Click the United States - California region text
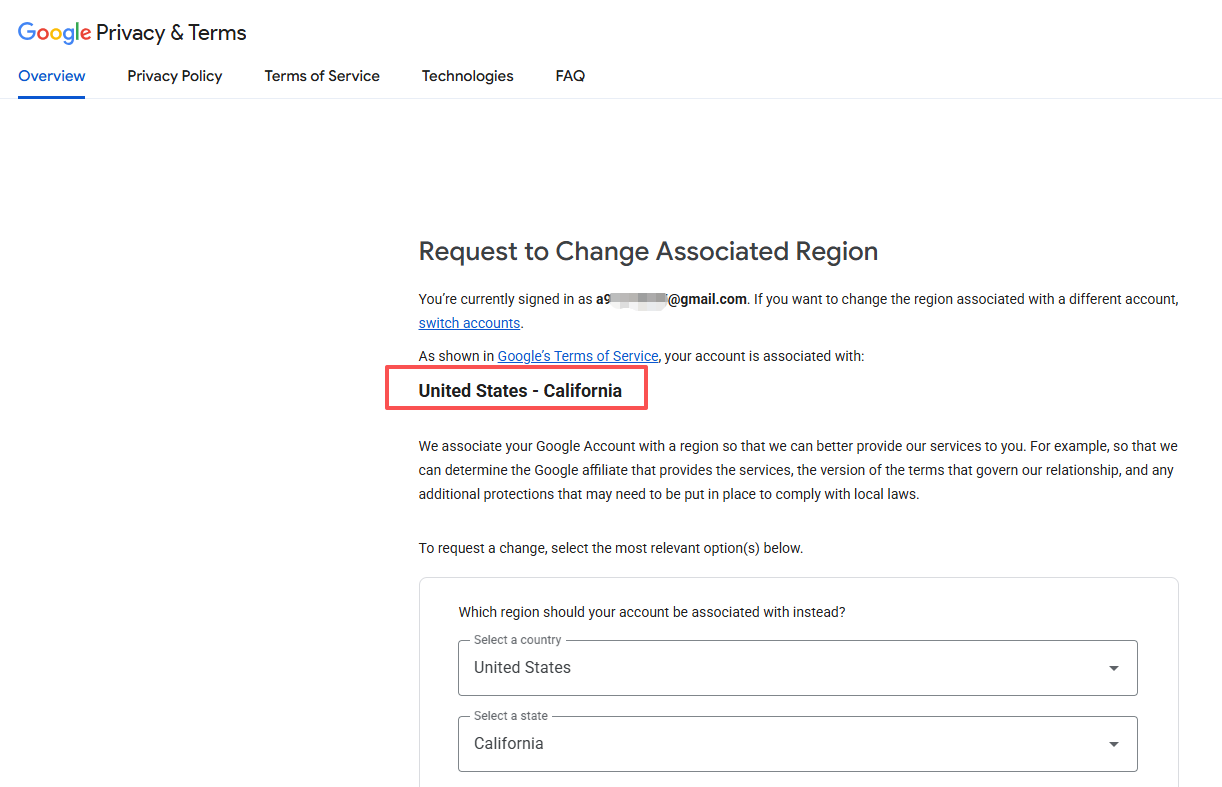This screenshot has width=1222, height=787. (x=520, y=391)
